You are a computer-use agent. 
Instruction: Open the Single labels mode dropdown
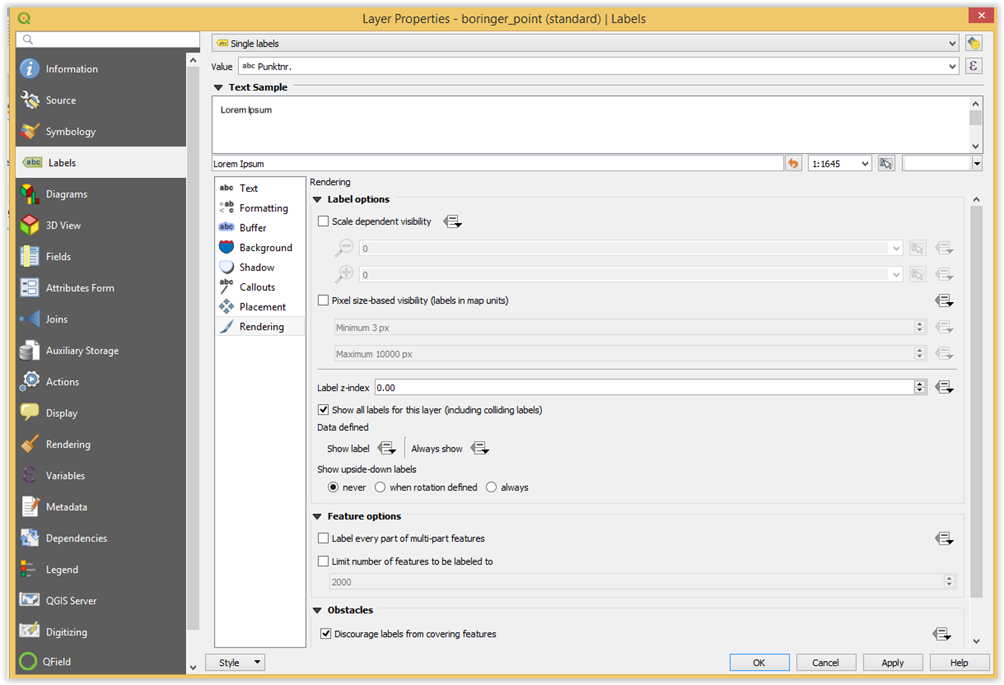585,43
